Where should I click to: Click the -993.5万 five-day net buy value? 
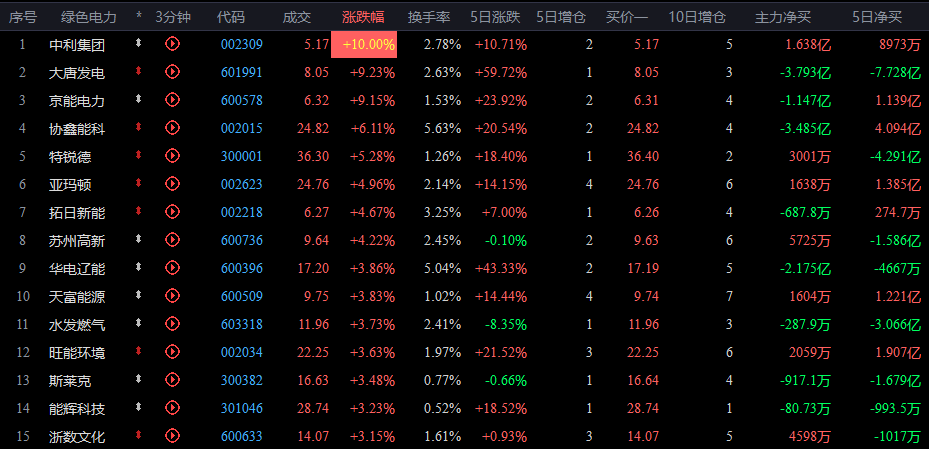[895, 409]
